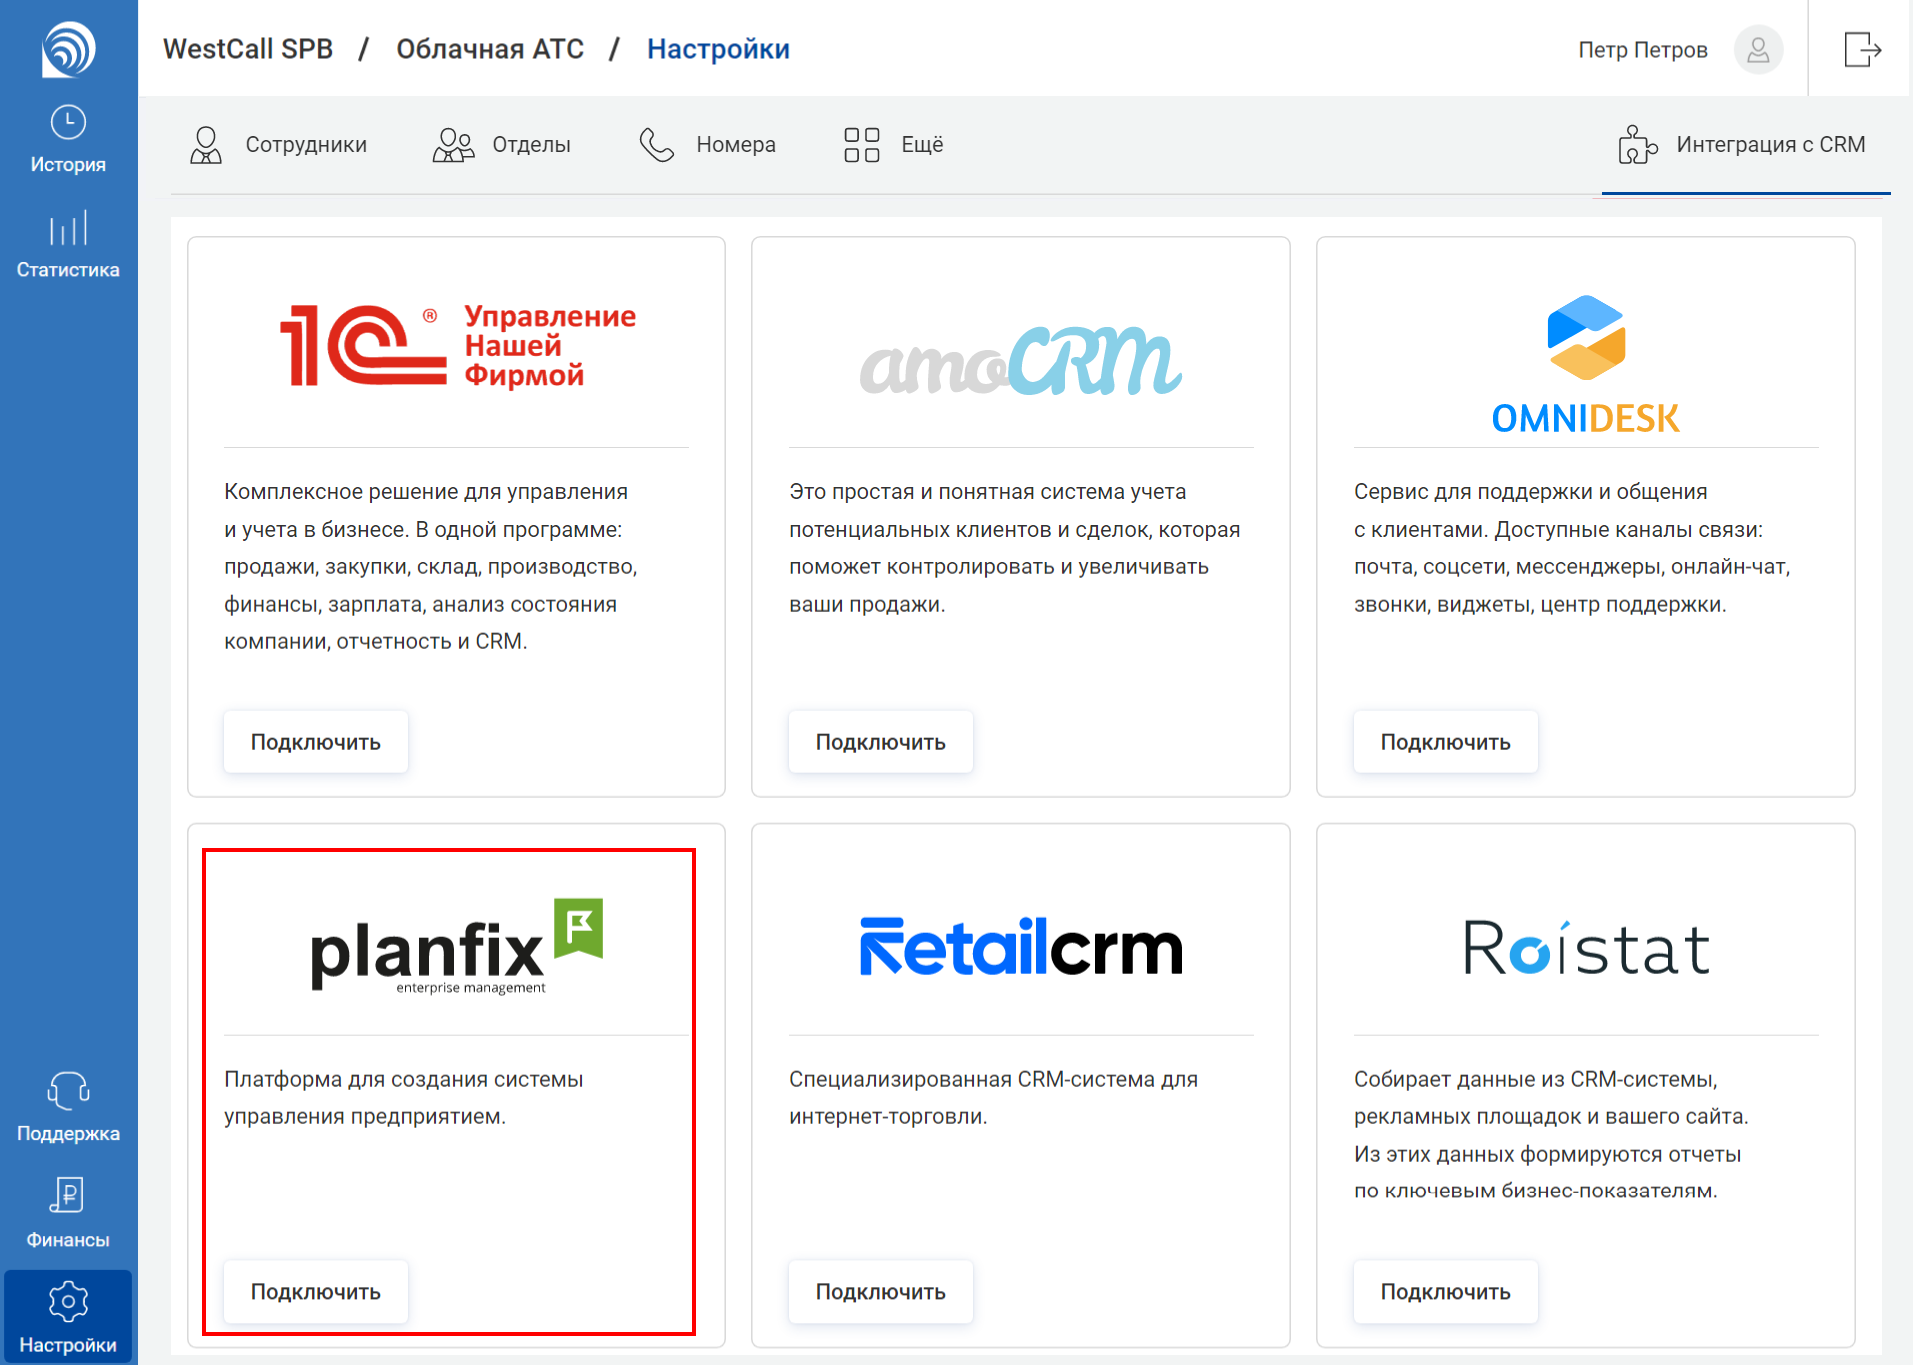Screen dimensions: 1913x1365
Task: Click the Номера phone handset icon
Action: tap(657, 145)
